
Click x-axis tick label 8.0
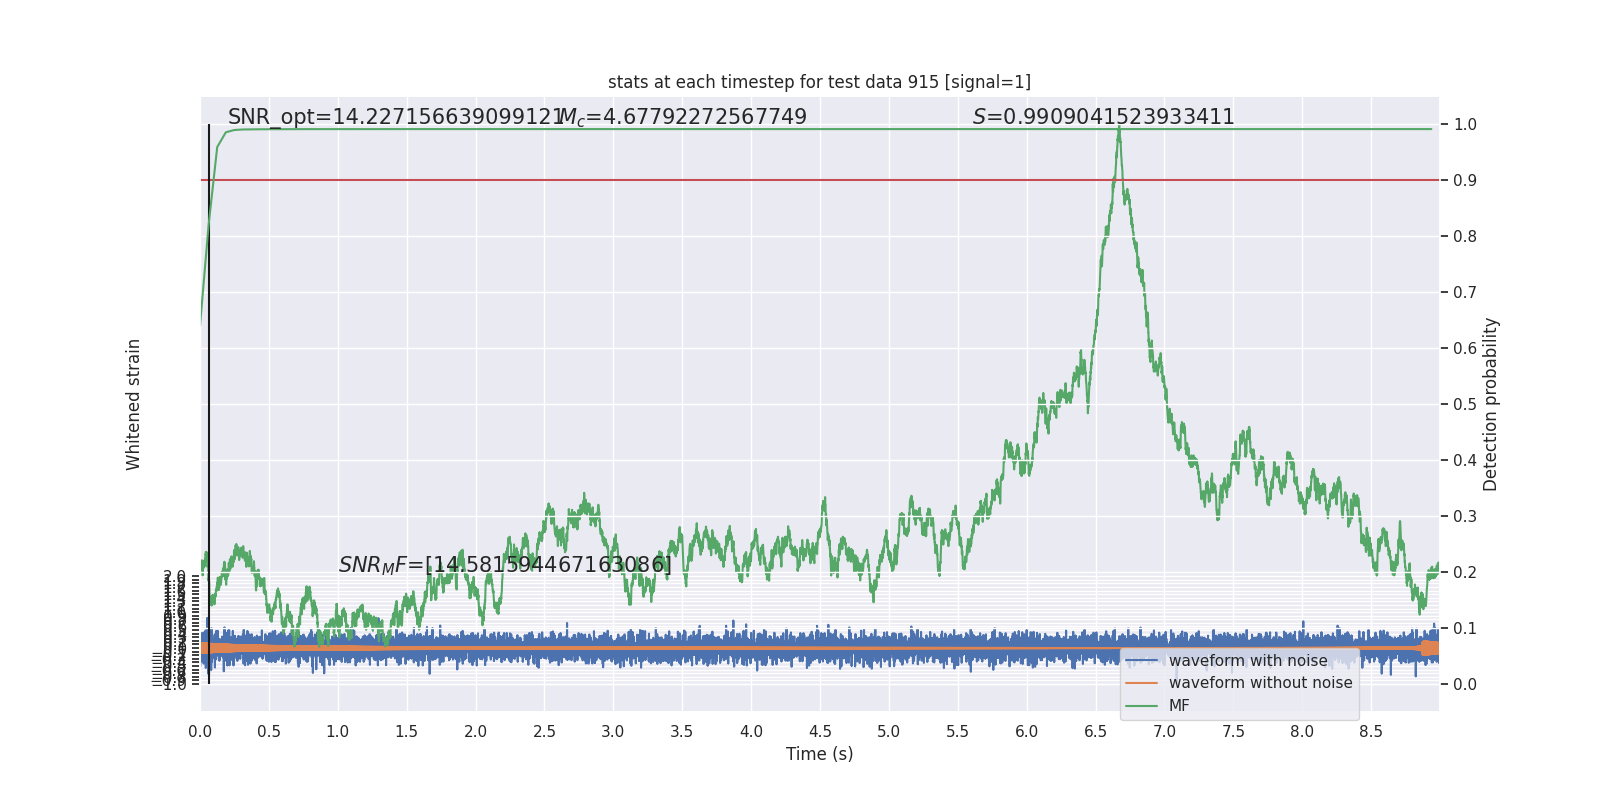click(1302, 732)
